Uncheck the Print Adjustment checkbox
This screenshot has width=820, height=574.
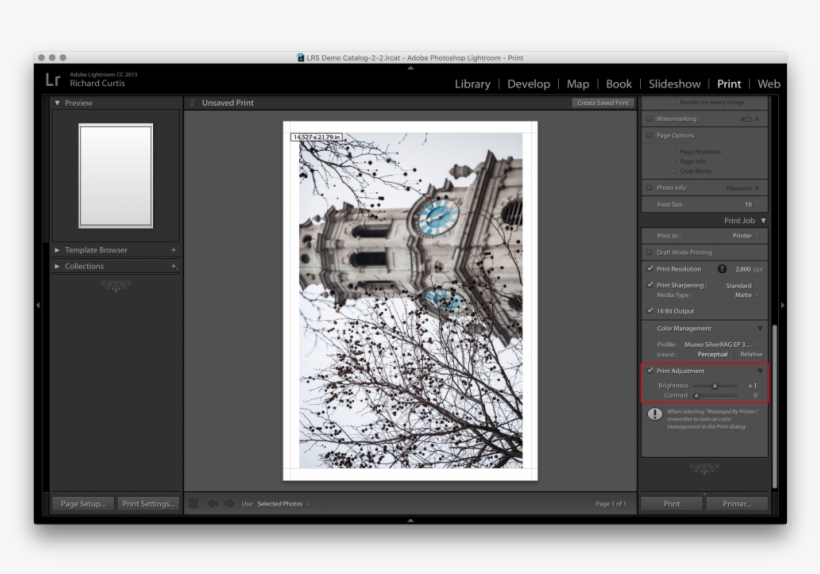650,371
